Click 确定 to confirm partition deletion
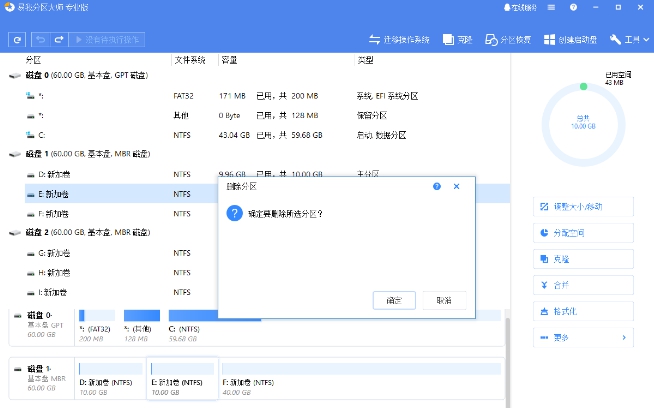 [x=393, y=300]
